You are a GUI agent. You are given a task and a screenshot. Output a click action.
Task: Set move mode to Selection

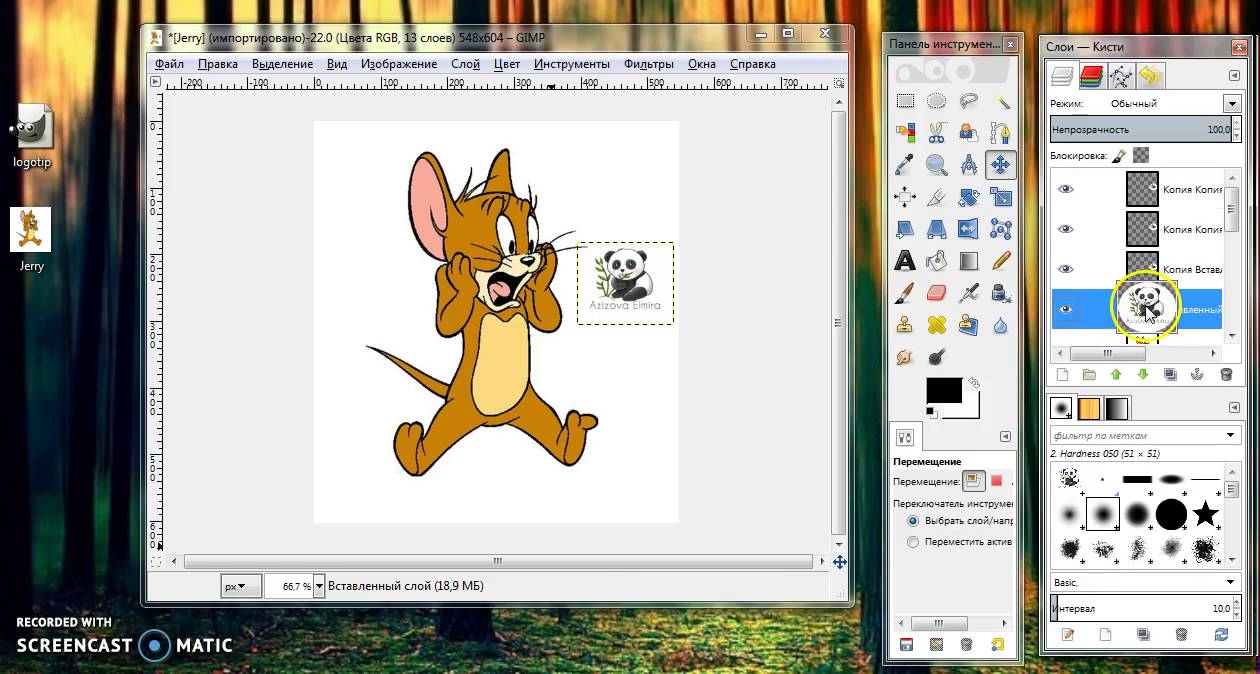996,481
